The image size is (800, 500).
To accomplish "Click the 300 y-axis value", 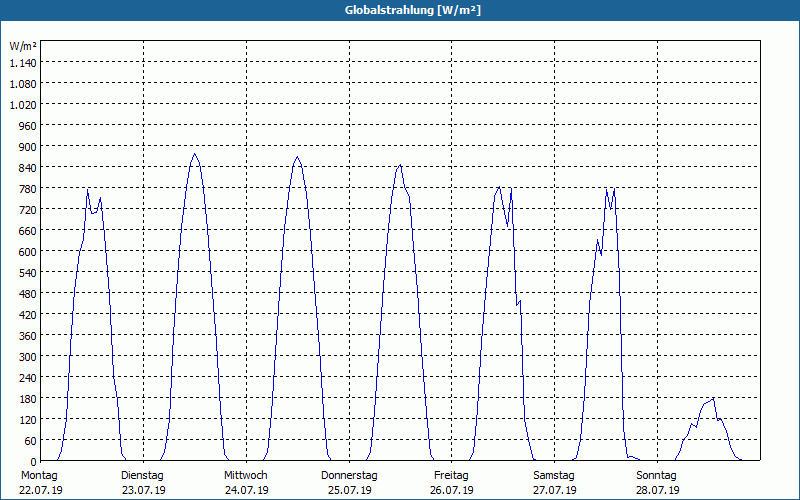I will 28,357.
